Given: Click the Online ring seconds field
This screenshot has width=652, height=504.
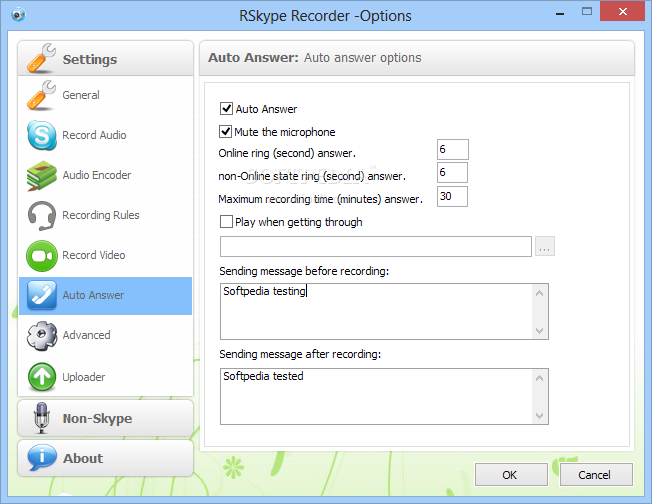Looking at the screenshot, I should point(453,149).
